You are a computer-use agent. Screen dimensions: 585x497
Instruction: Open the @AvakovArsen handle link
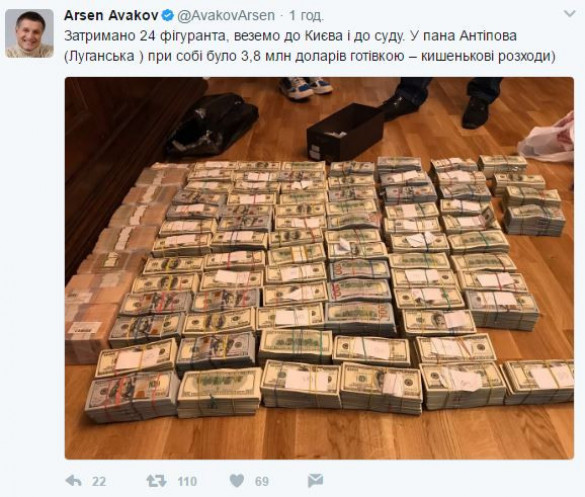pyautogui.click(x=226, y=15)
